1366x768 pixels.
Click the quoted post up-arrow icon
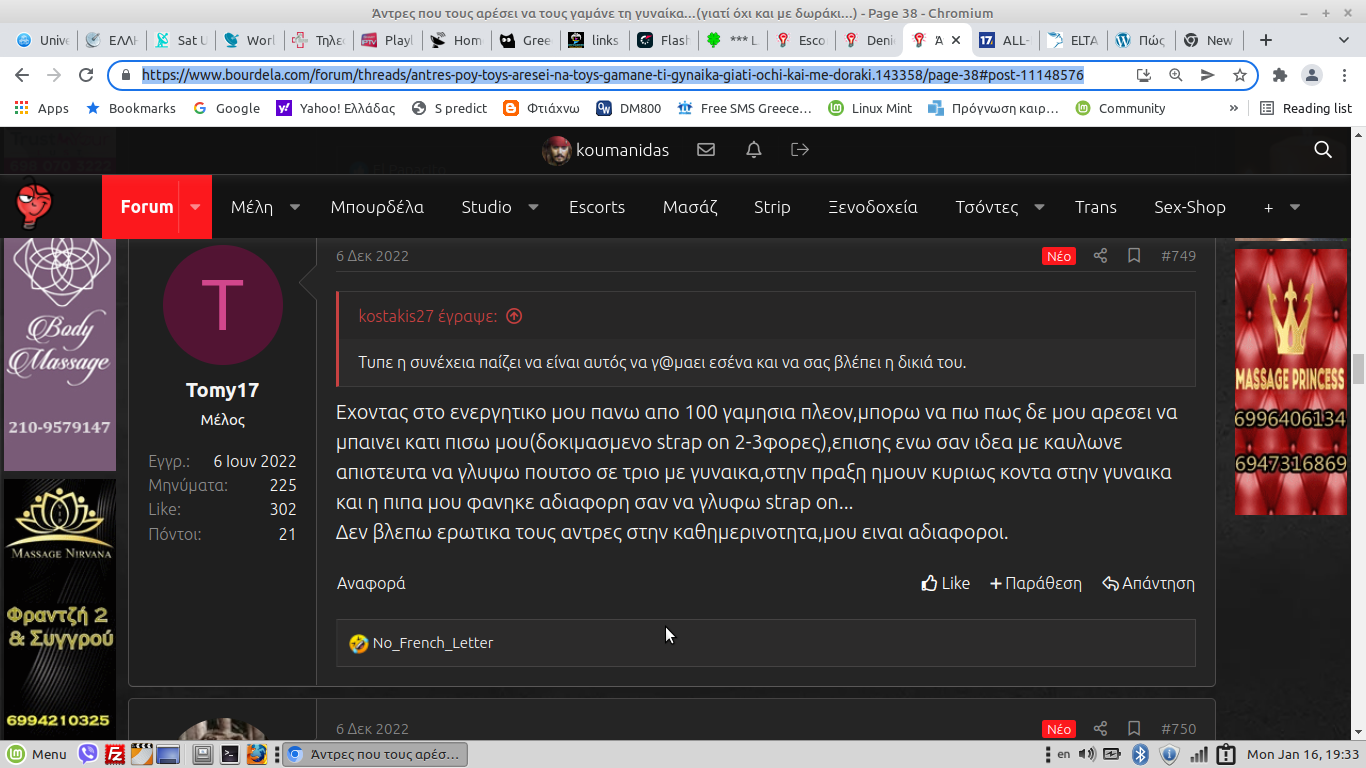coord(514,316)
